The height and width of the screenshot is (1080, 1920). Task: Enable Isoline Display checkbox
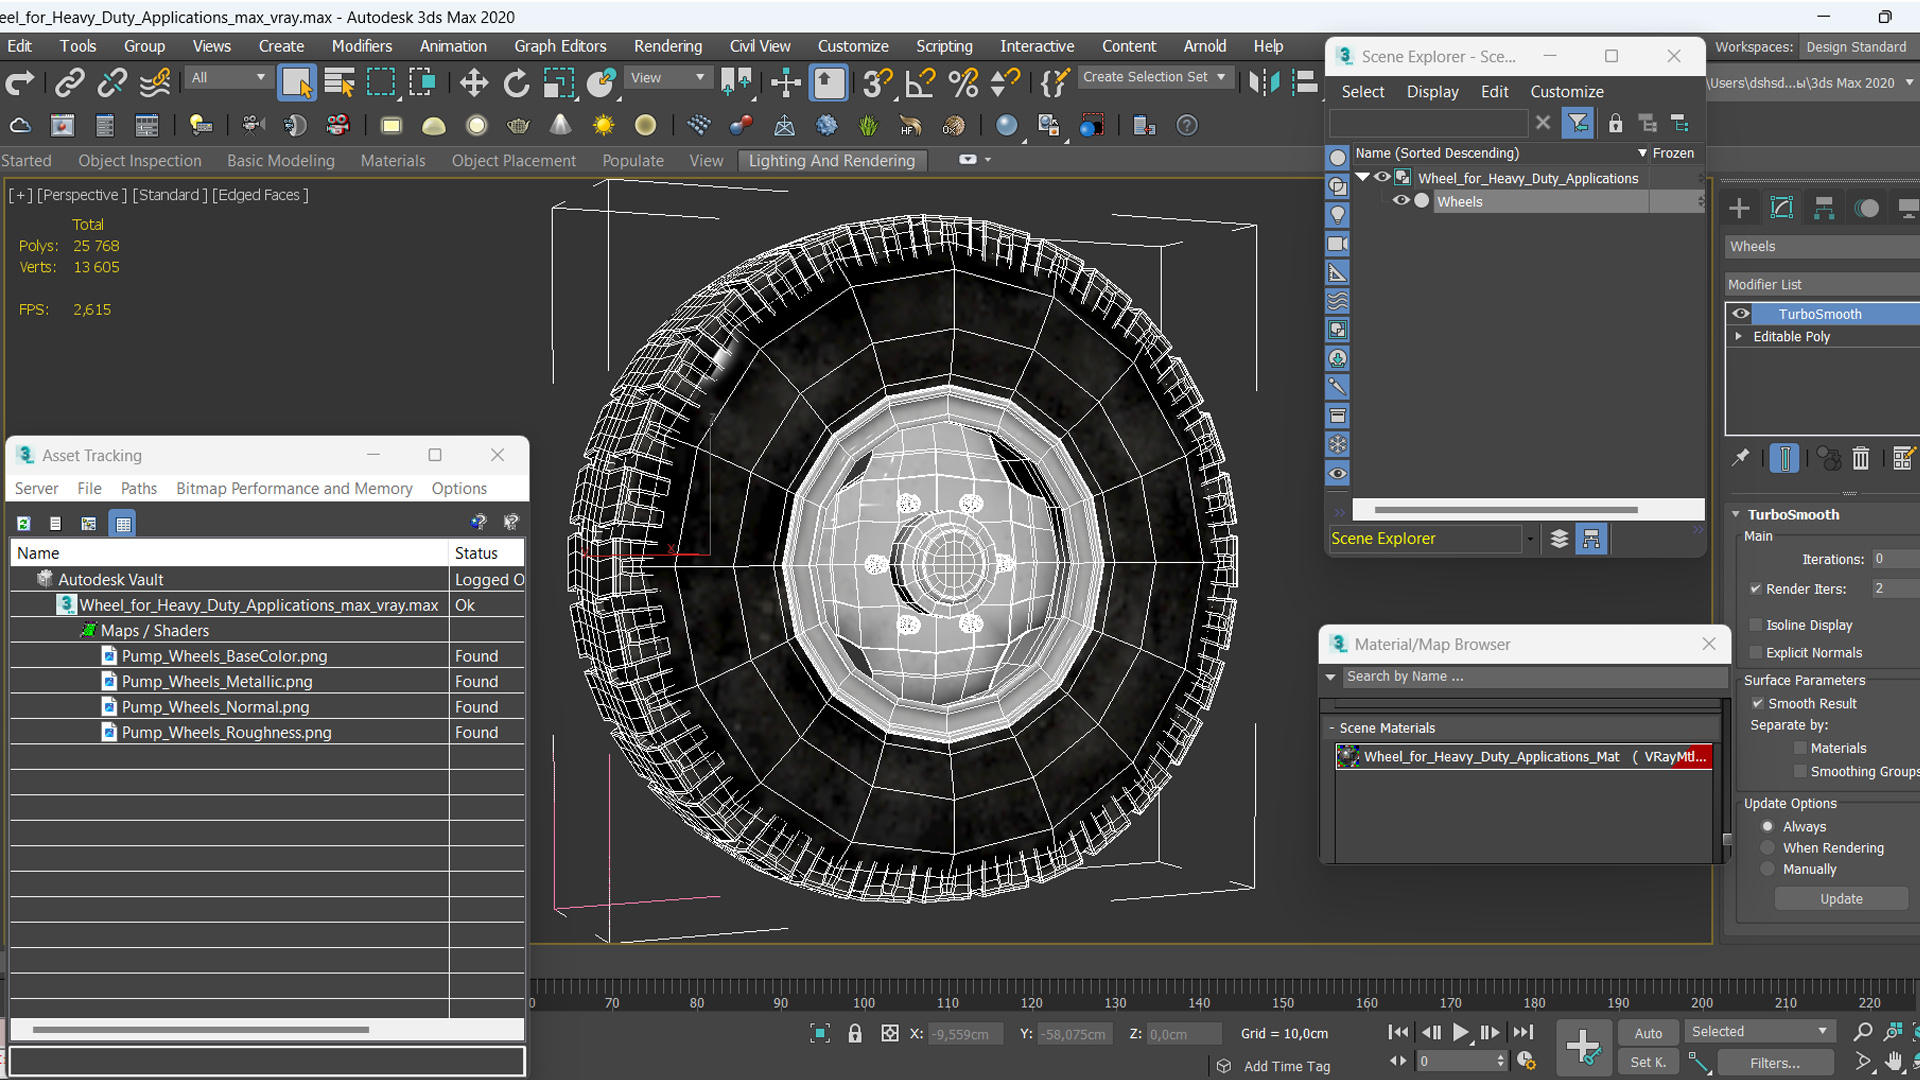[x=1756, y=625]
